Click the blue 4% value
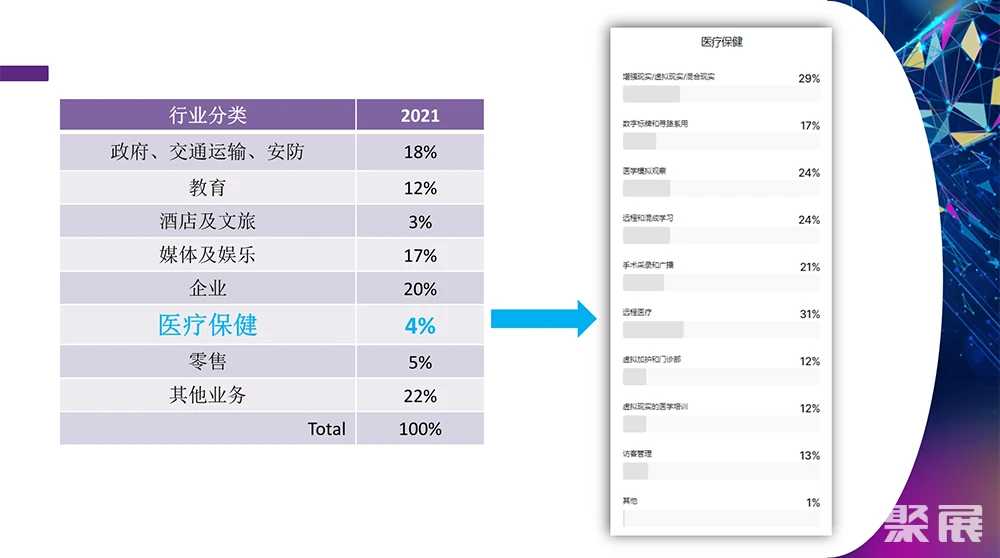Image resolution: width=1000 pixels, height=558 pixels. [x=420, y=326]
